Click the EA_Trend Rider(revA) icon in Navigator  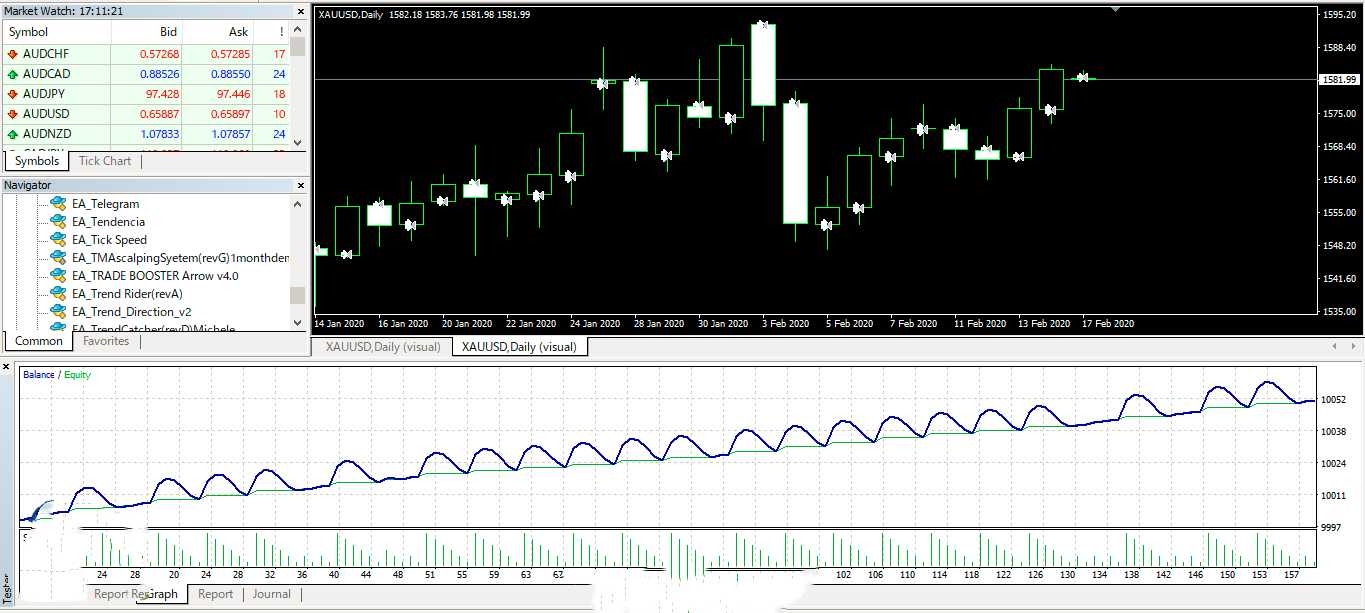tap(59, 294)
